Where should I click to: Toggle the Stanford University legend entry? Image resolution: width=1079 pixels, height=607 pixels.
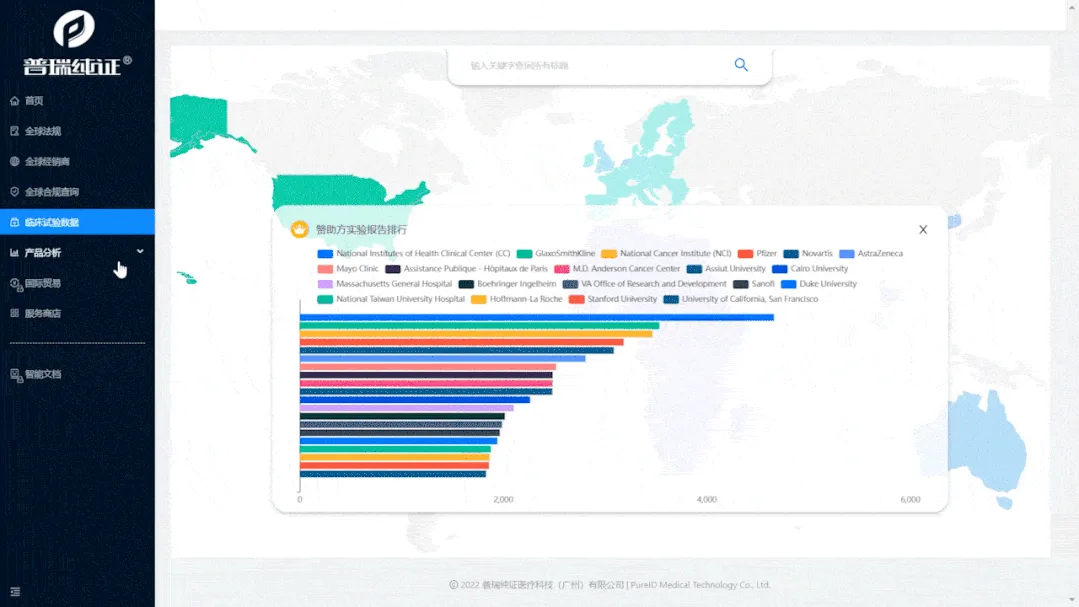click(x=613, y=299)
